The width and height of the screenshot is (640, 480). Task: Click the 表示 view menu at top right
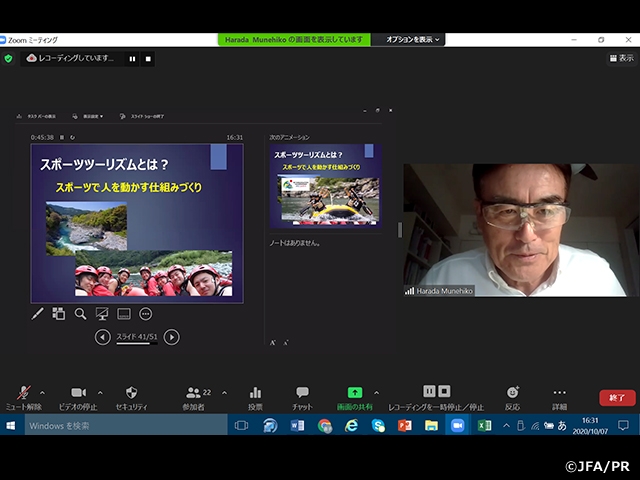point(620,58)
